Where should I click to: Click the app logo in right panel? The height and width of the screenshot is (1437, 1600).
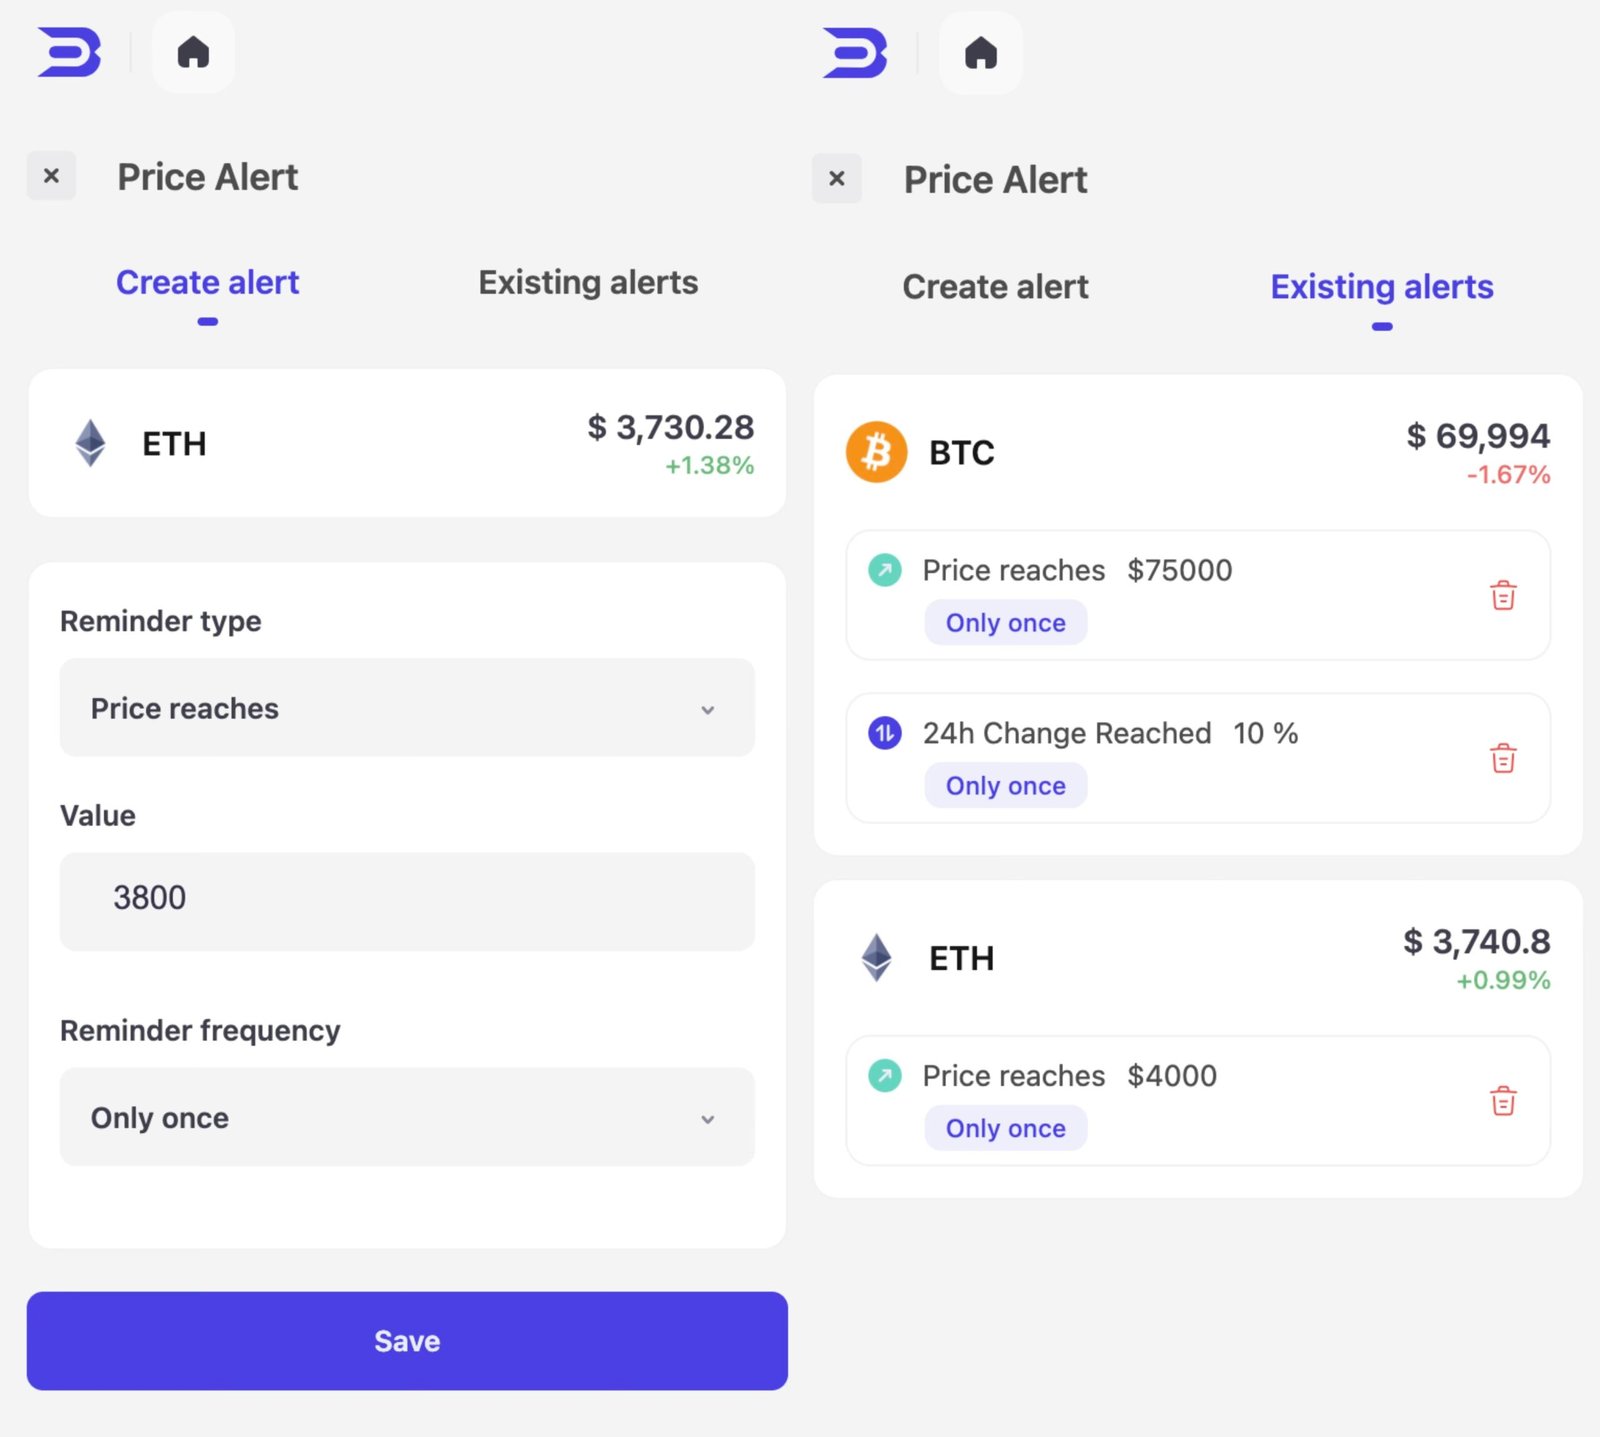tap(855, 53)
